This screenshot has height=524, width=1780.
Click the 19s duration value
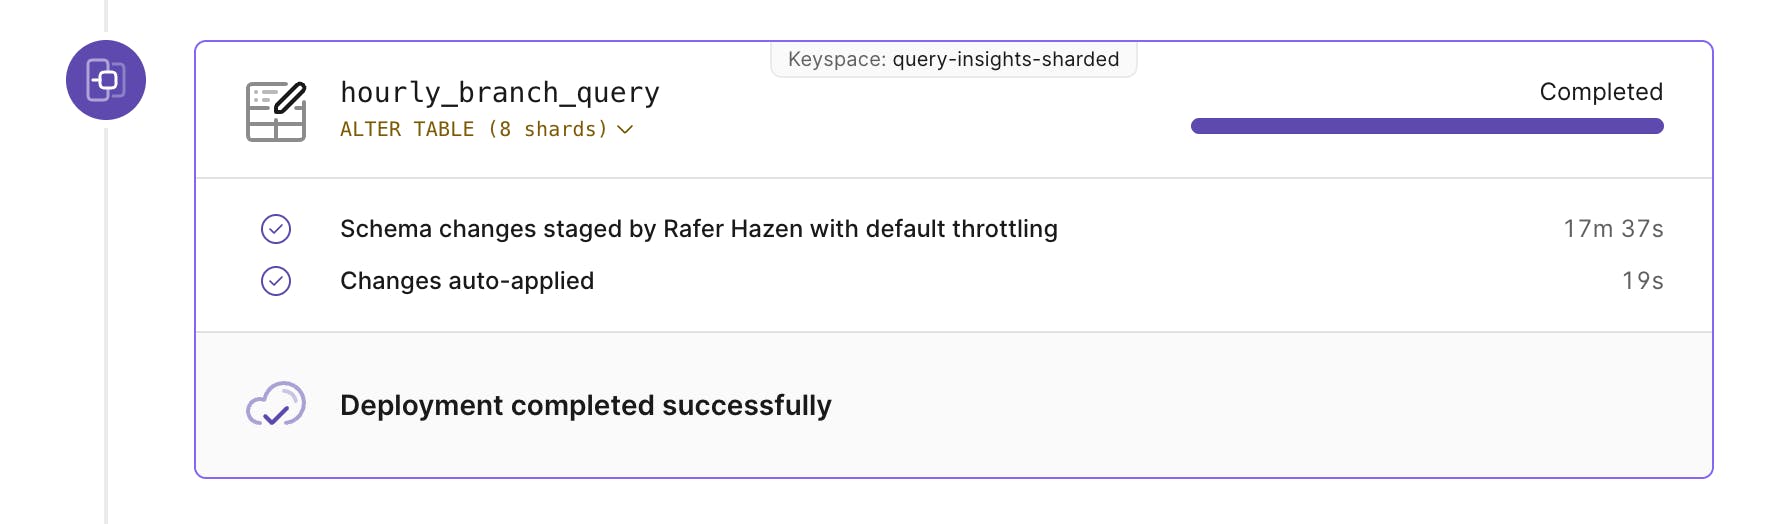[x=1642, y=281]
